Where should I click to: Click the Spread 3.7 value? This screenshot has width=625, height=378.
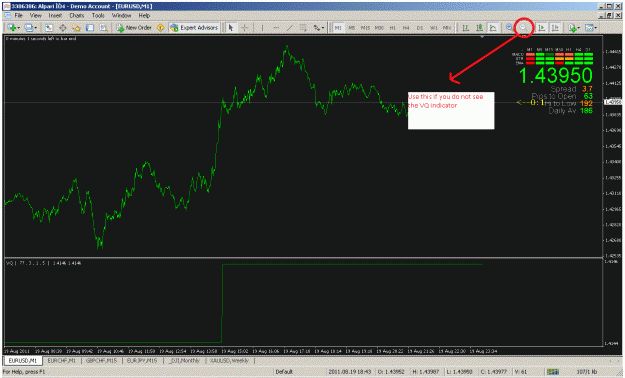pos(587,89)
